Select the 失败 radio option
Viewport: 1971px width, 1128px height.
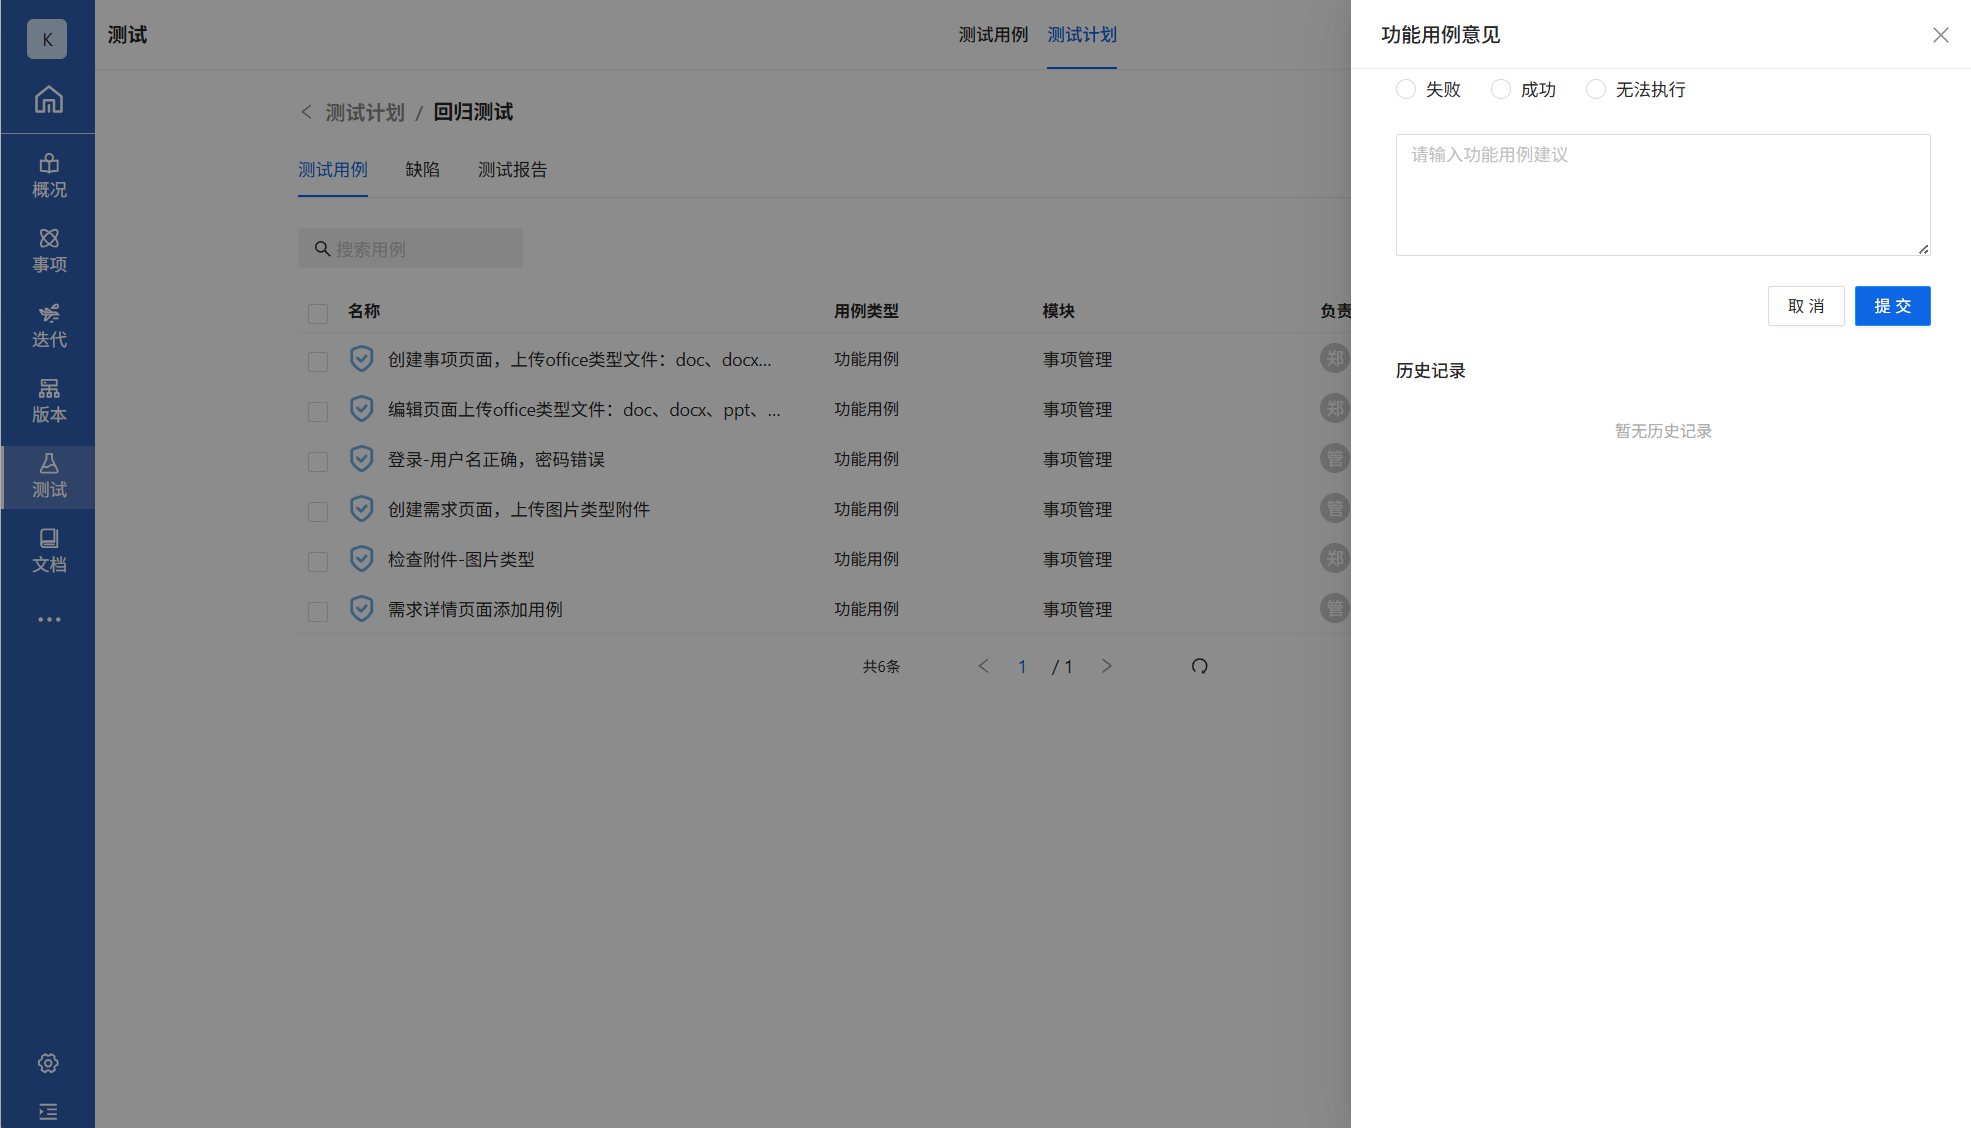tap(1406, 89)
